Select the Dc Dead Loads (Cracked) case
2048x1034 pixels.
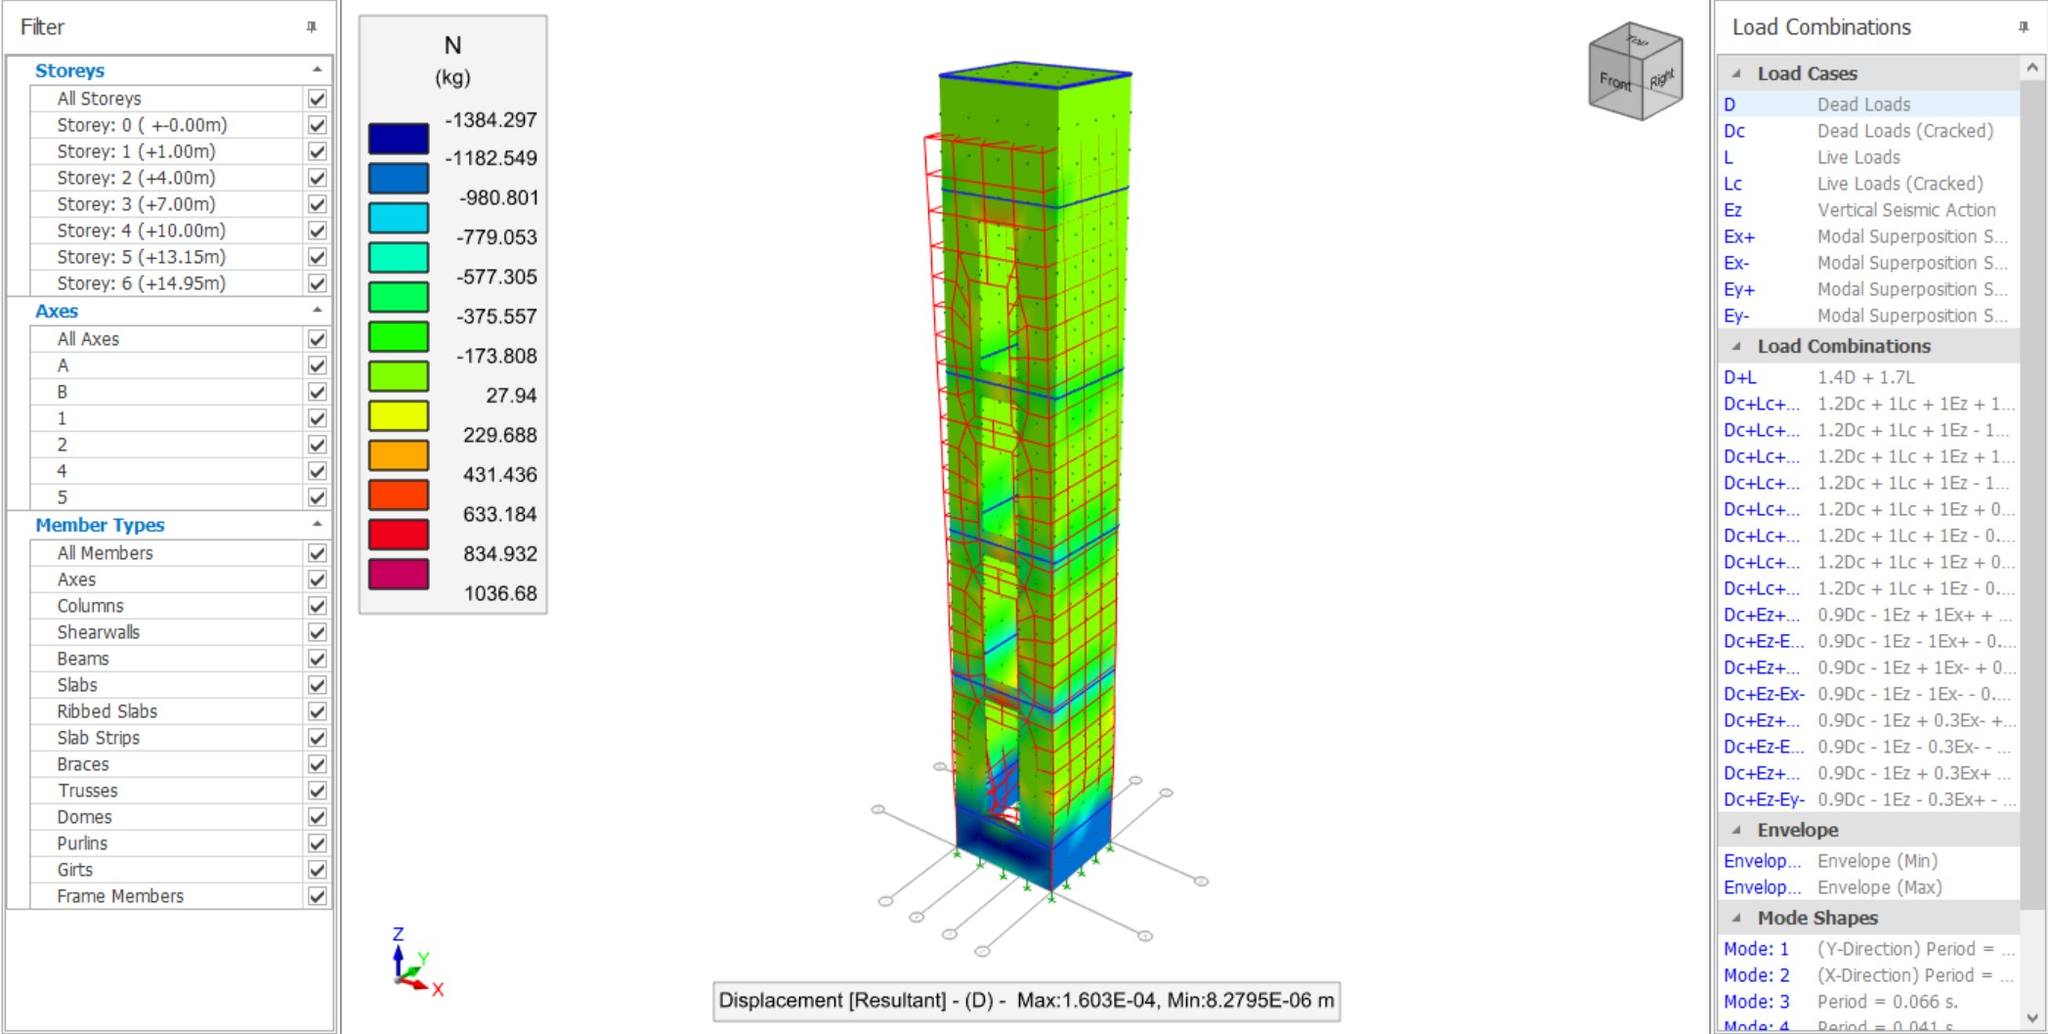pyautogui.click(x=1869, y=131)
